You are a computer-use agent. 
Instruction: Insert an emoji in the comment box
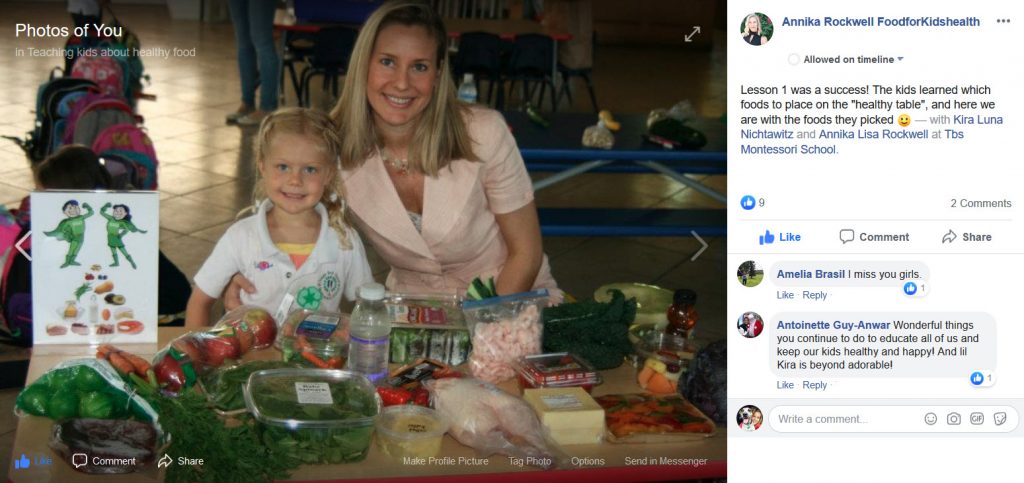pyautogui.click(x=931, y=419)
